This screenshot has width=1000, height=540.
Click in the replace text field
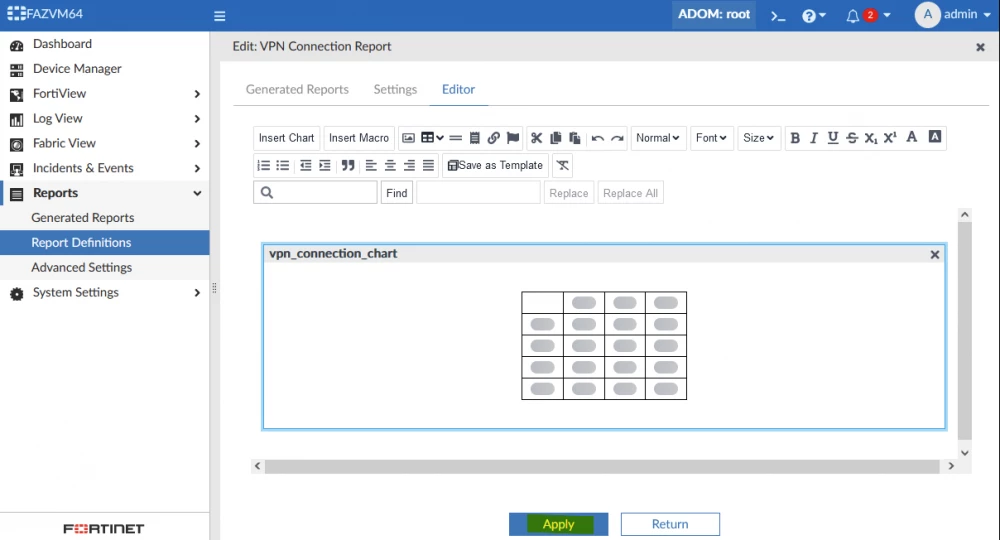[478, 193]
